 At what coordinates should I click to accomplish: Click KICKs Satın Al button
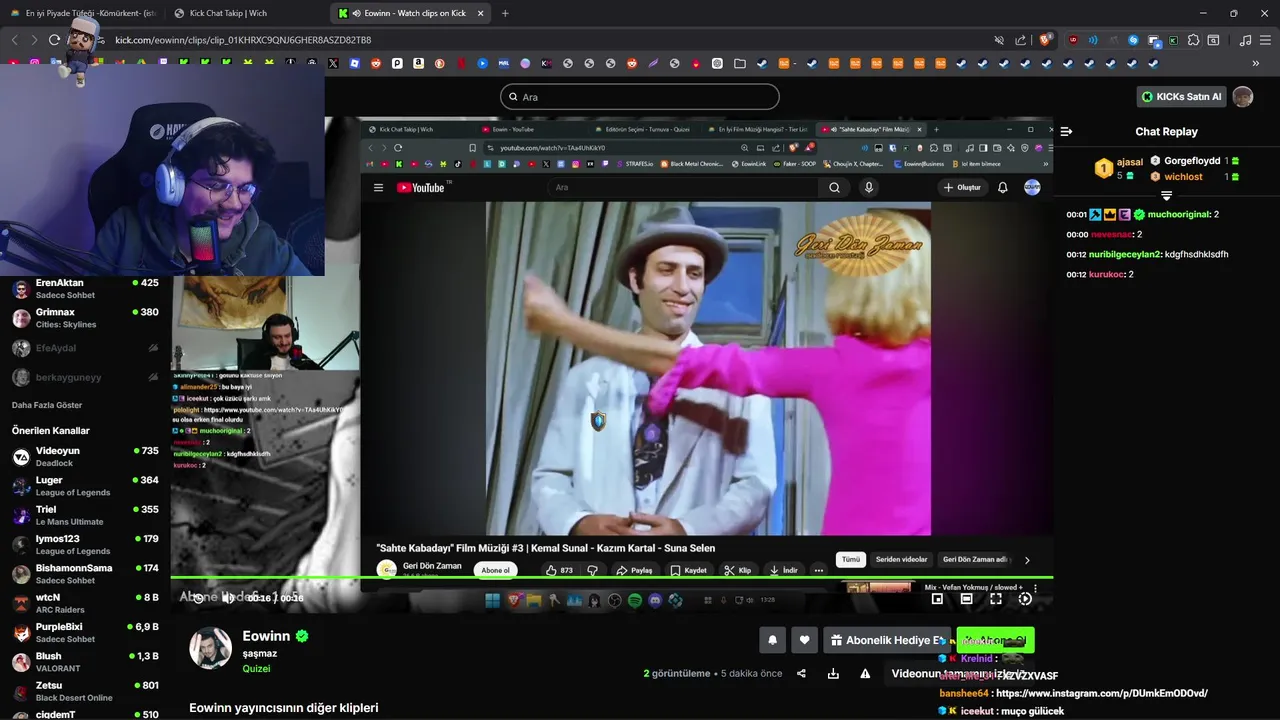click(1182, 97)
